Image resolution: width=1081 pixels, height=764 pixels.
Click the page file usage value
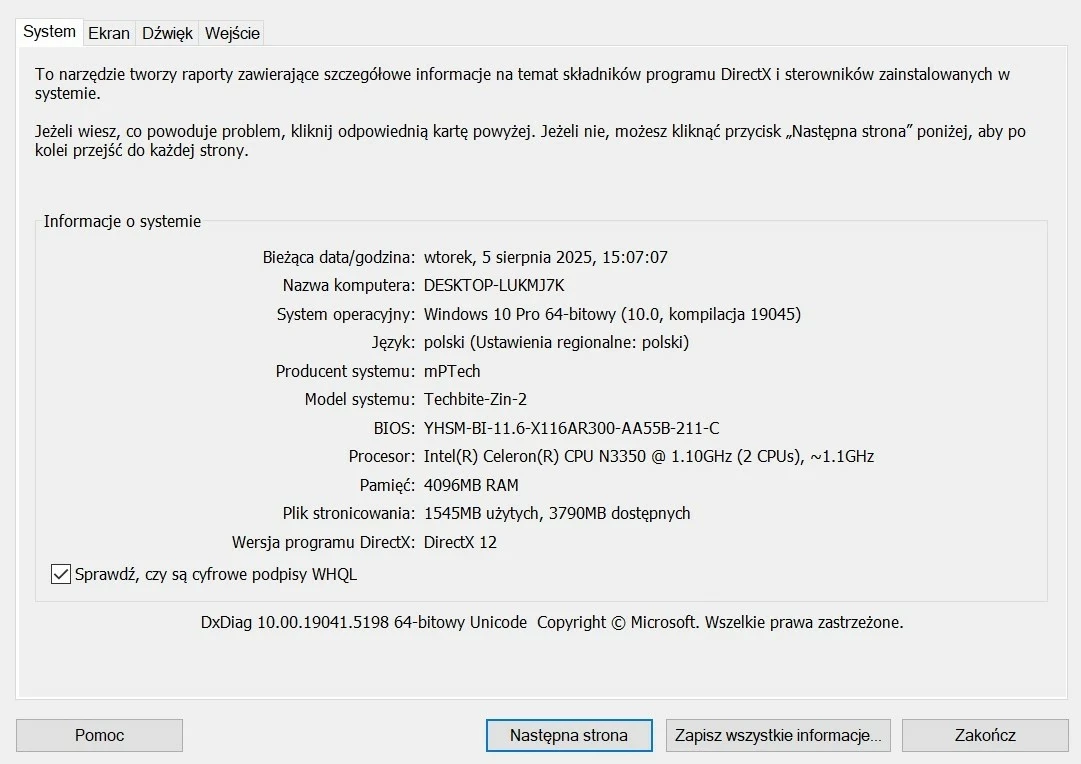[x=557, y=513]
